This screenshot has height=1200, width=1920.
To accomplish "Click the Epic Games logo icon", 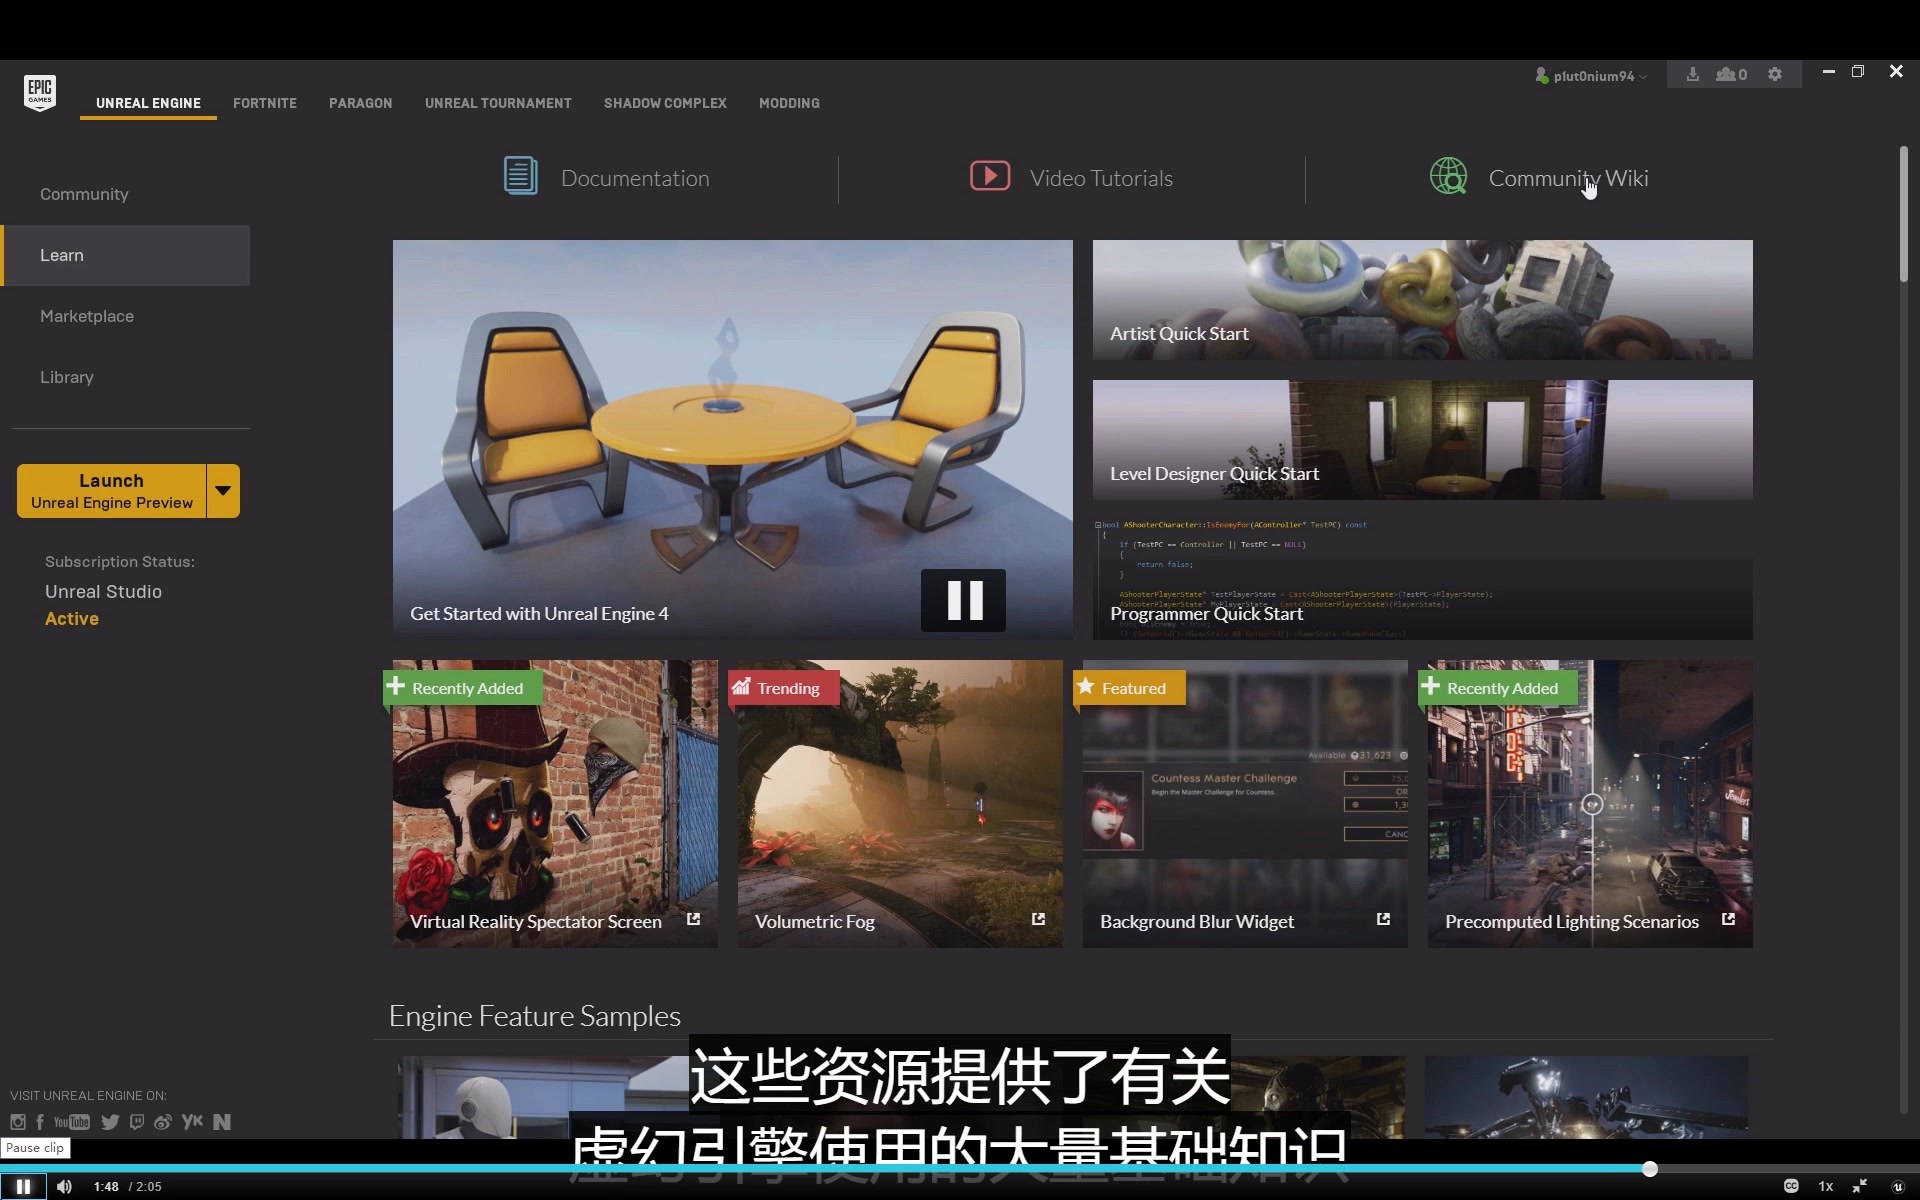I will pyautogui.click(x=40, y=93).
